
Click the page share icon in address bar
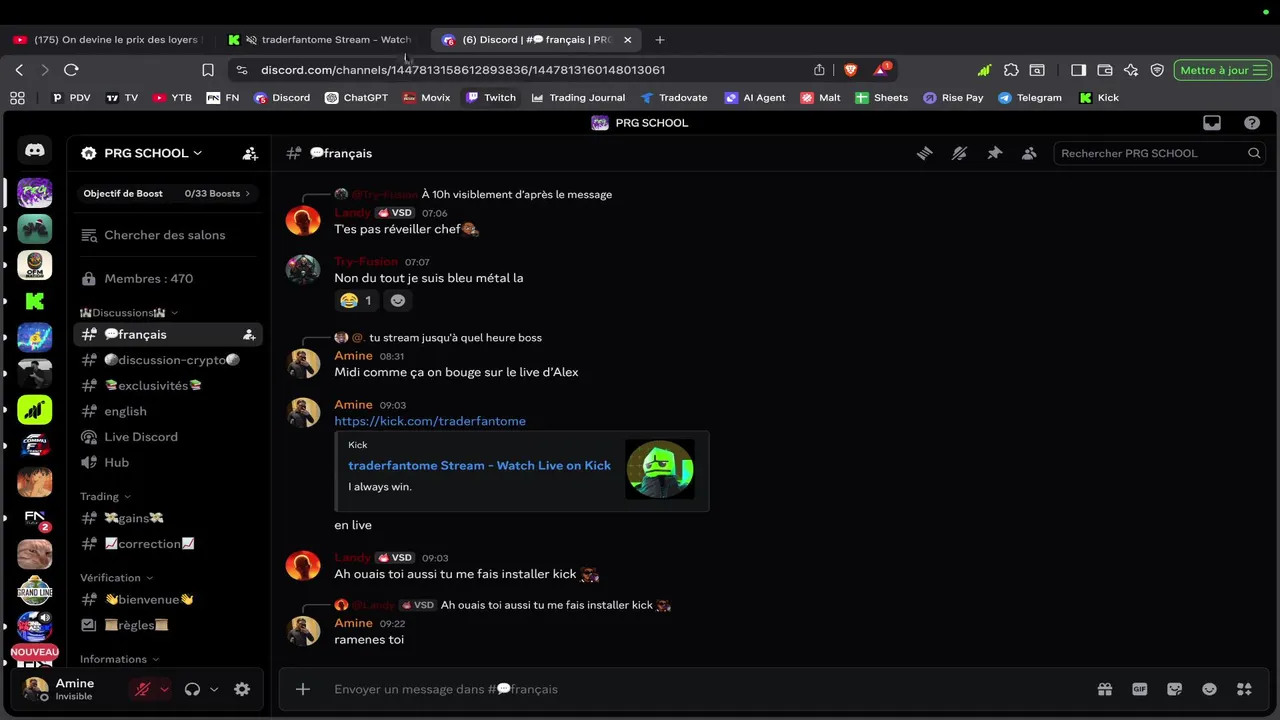(x=820, y=70)
